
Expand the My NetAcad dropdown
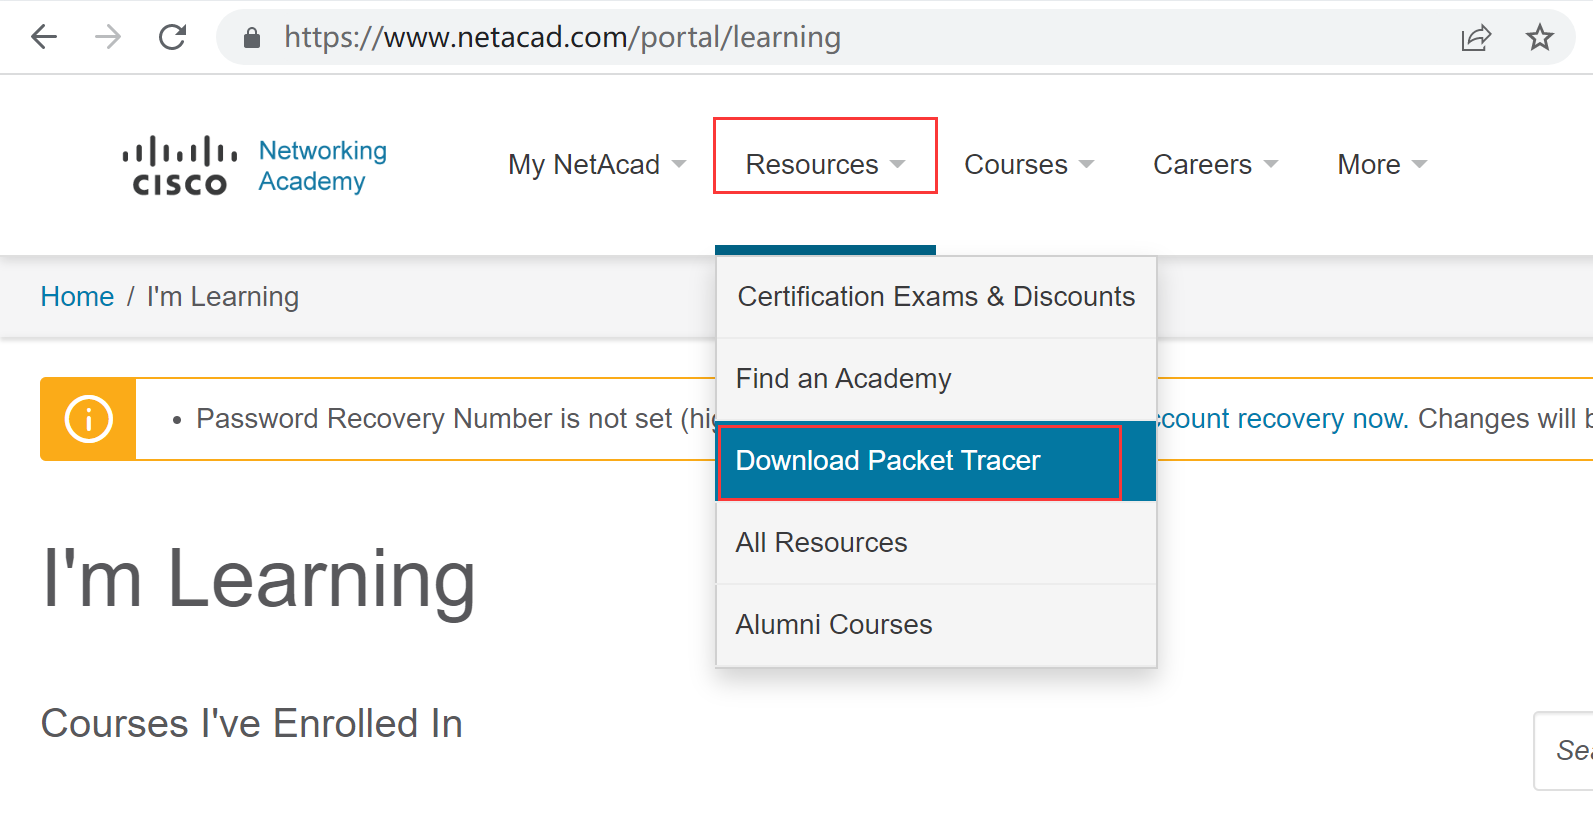[x=596, y=164]
